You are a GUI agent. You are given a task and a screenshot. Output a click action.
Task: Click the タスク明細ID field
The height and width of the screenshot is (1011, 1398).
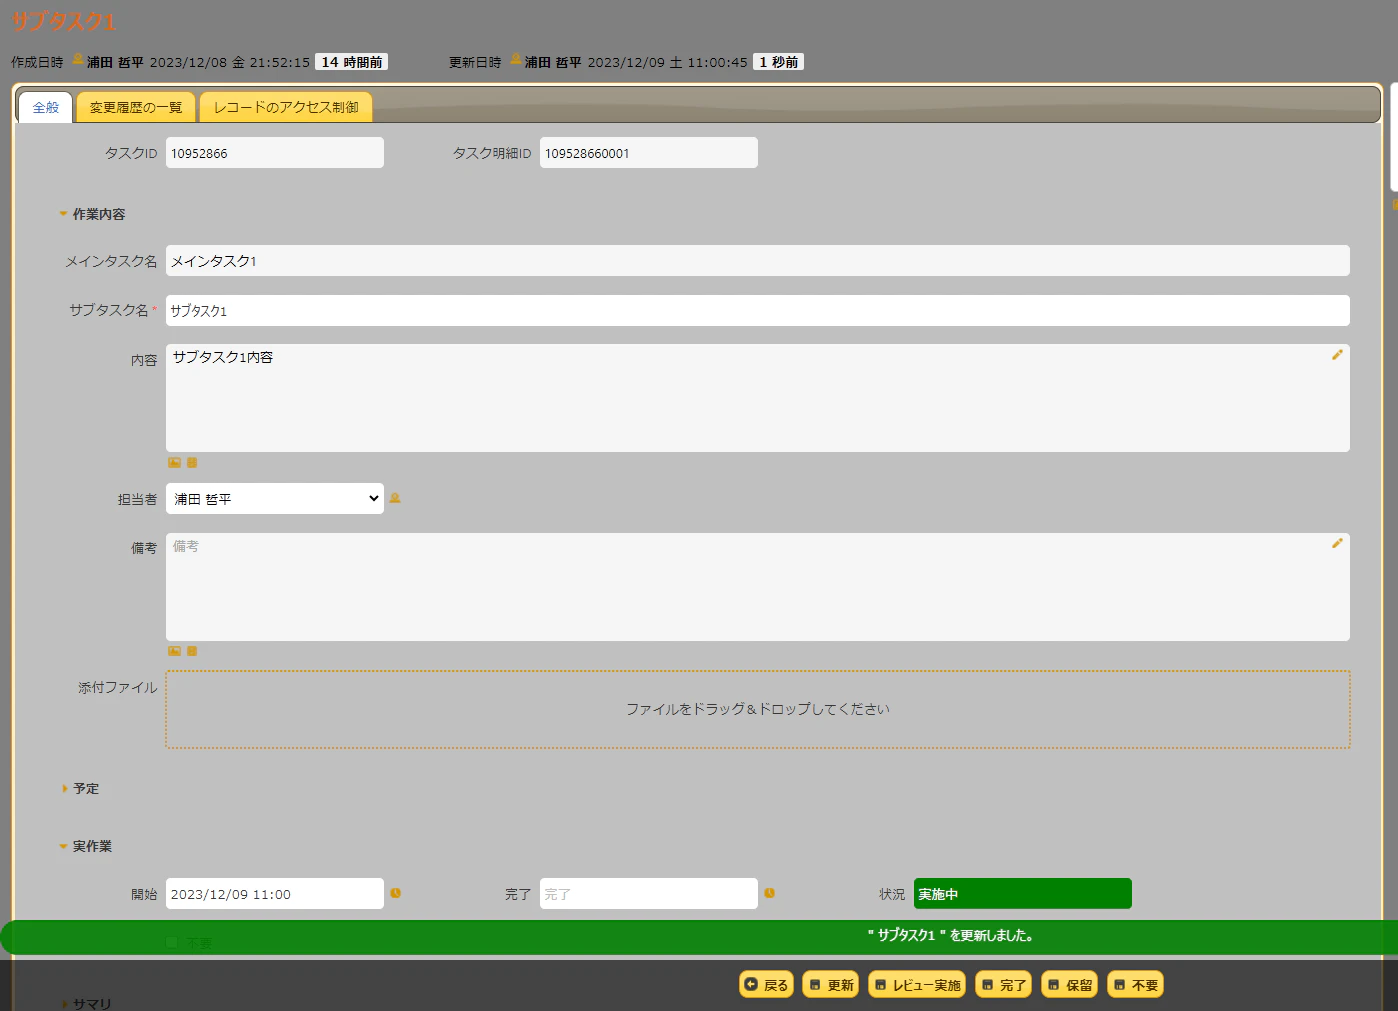(649, 153)
